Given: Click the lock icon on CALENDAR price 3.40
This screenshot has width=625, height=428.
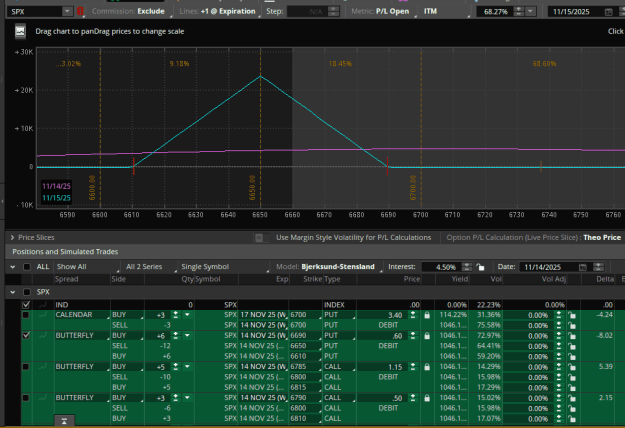Looking at the screenshot, I should [427, 315].
